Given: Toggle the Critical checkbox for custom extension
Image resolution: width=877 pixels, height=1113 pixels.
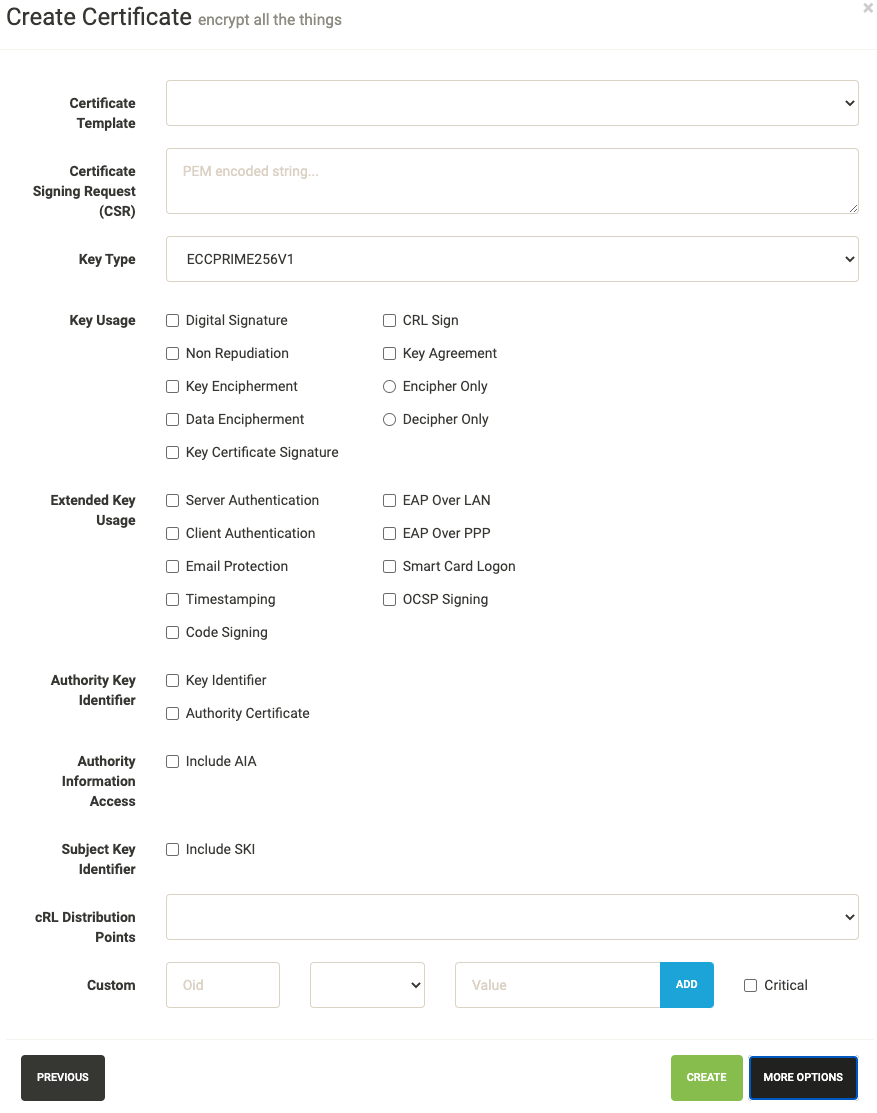Looking at the screenshot, I should (750, 985).
